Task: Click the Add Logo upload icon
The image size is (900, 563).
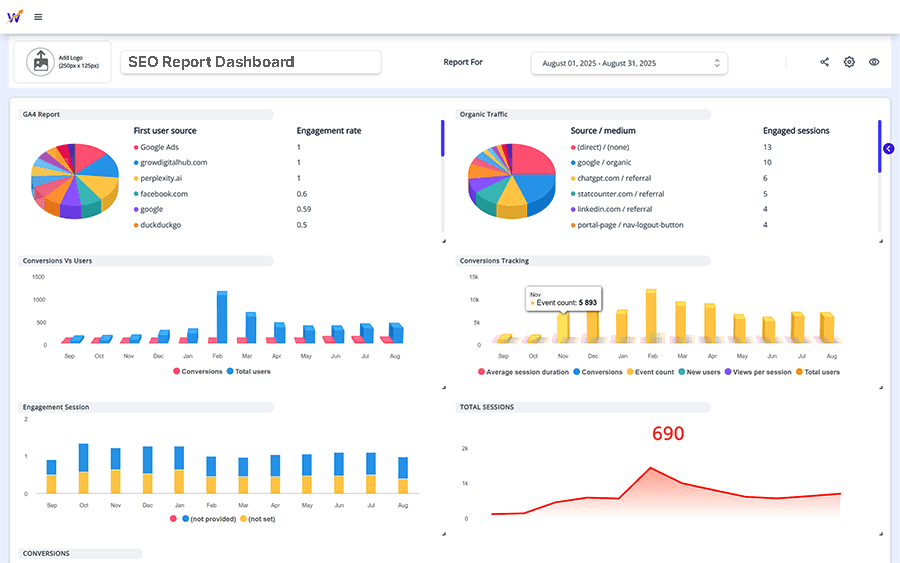Action: [x=41, y=62]
